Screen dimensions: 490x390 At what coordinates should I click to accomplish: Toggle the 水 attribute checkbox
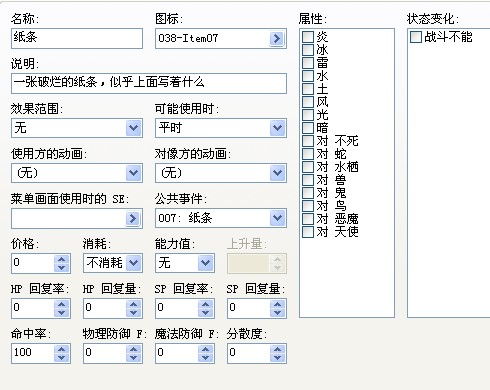click(308, 76)
